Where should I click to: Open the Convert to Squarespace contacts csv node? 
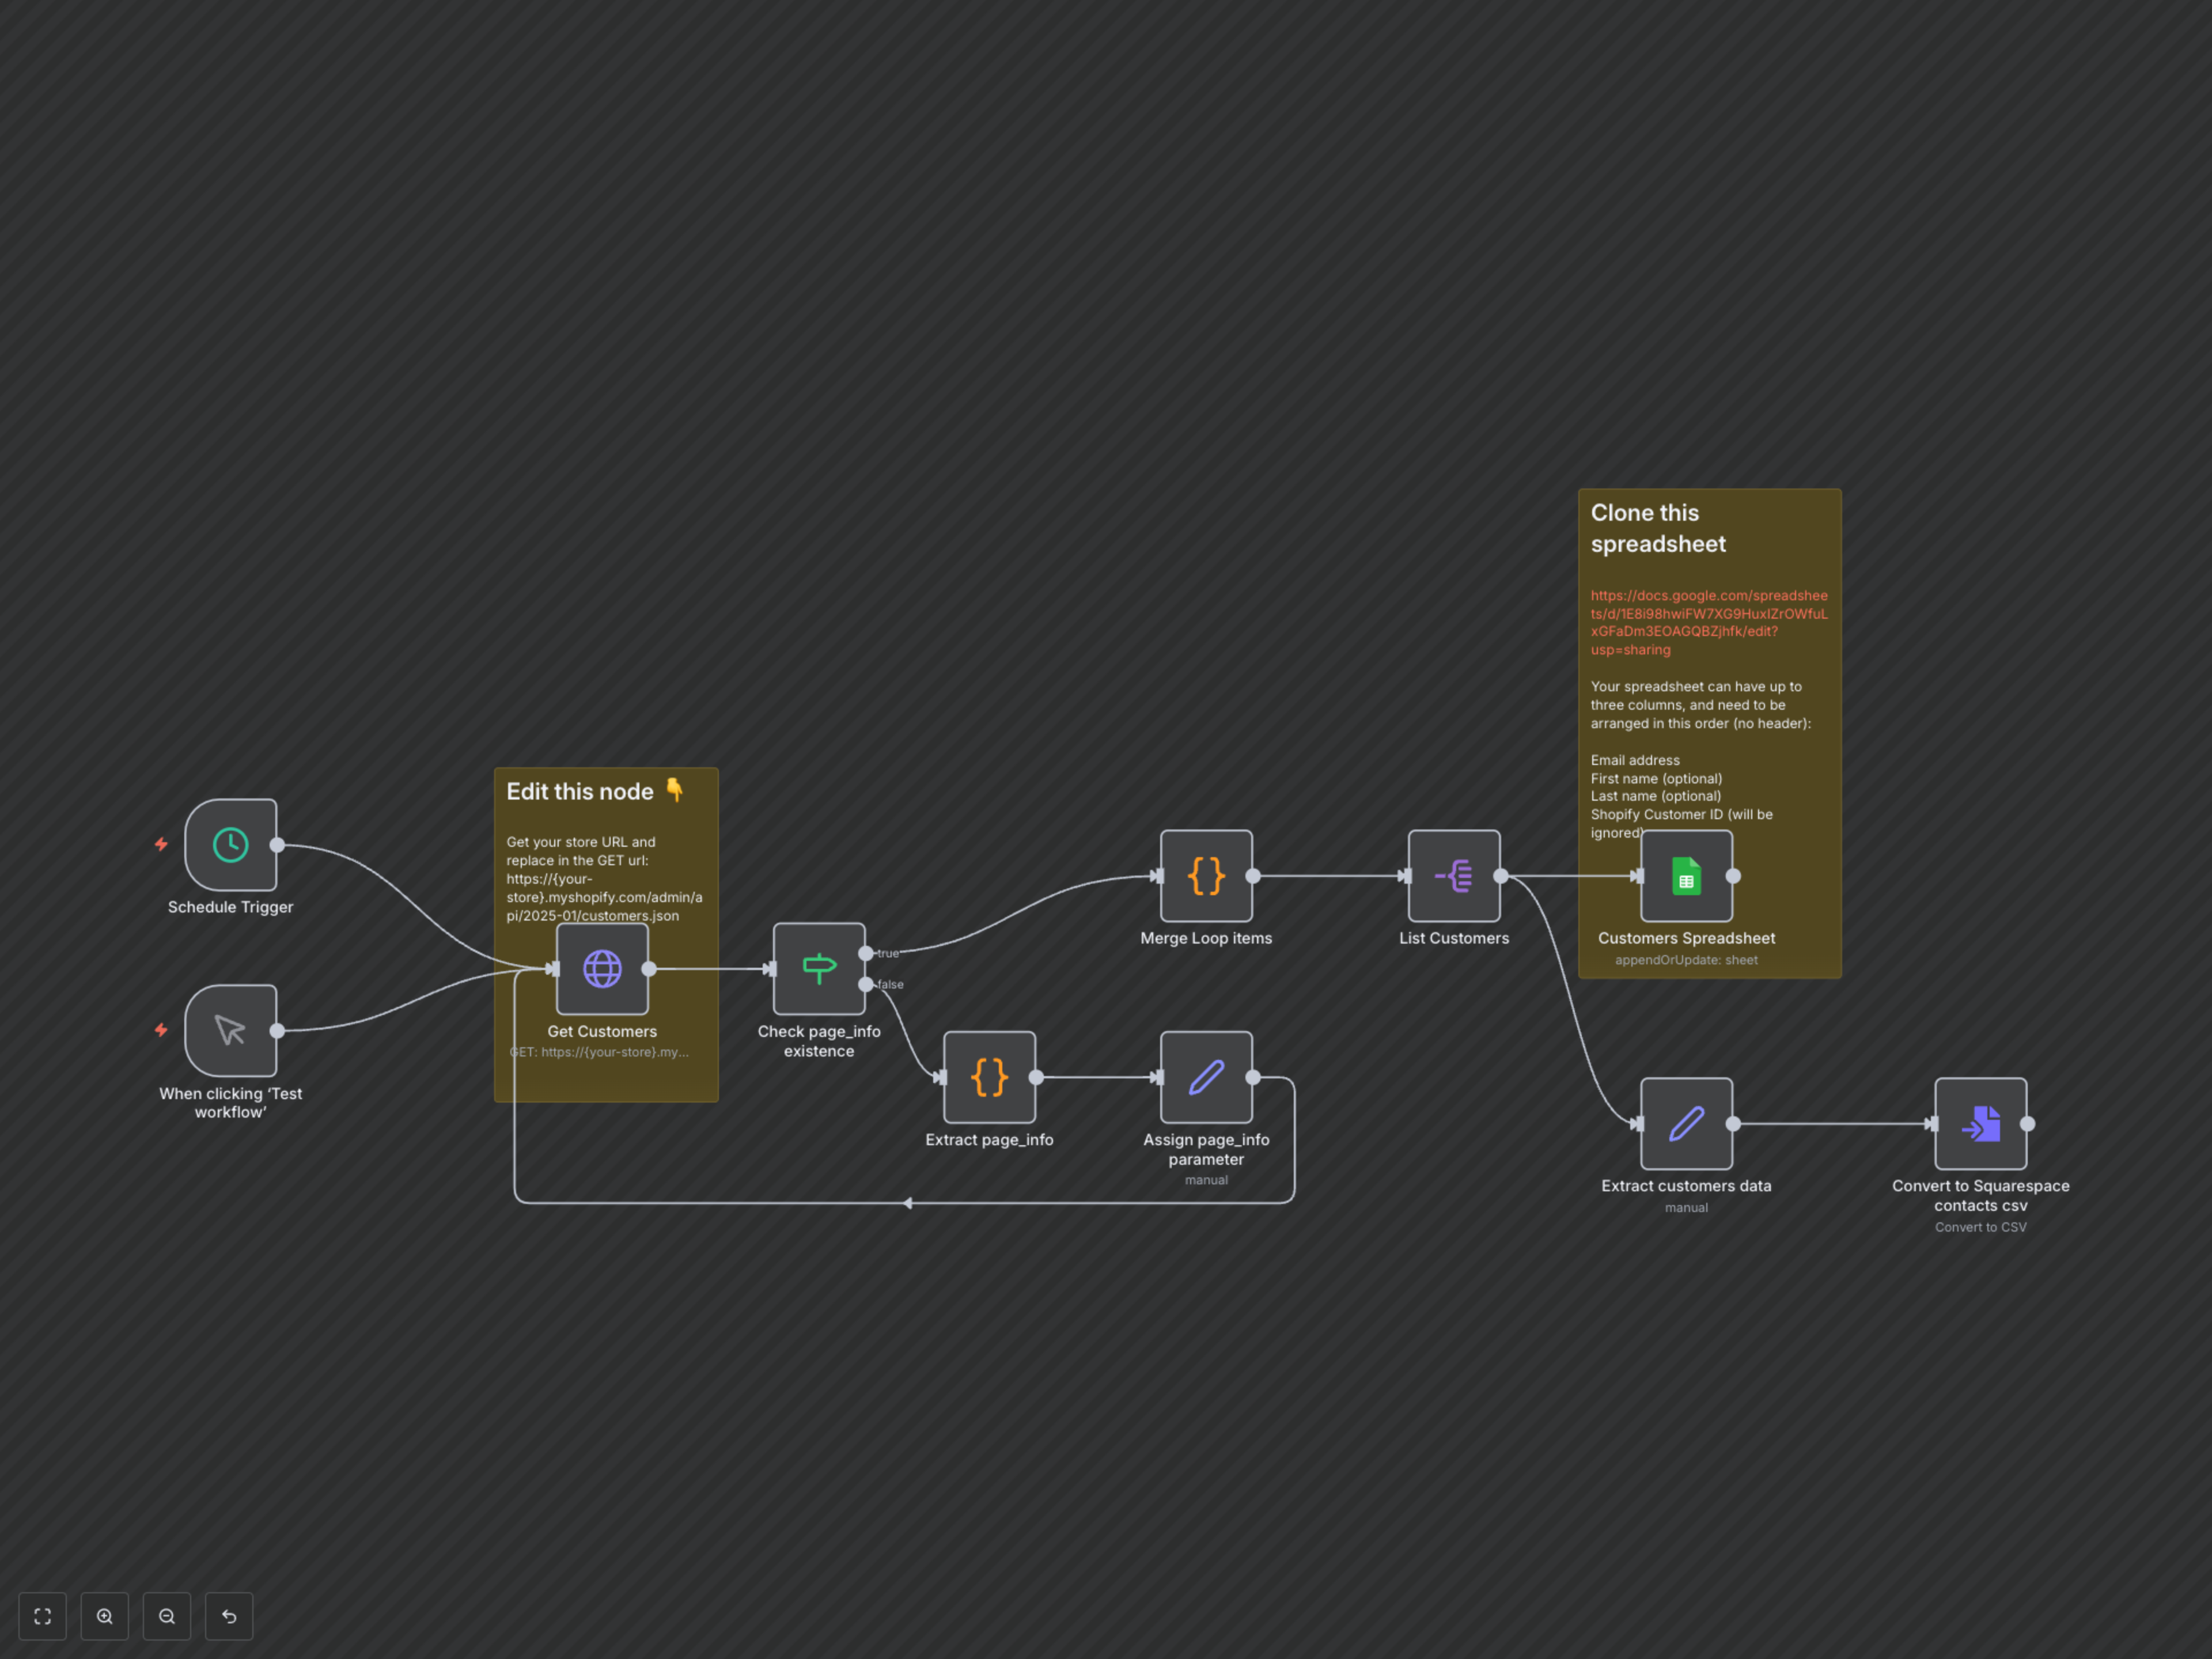pos(1980,1124)
